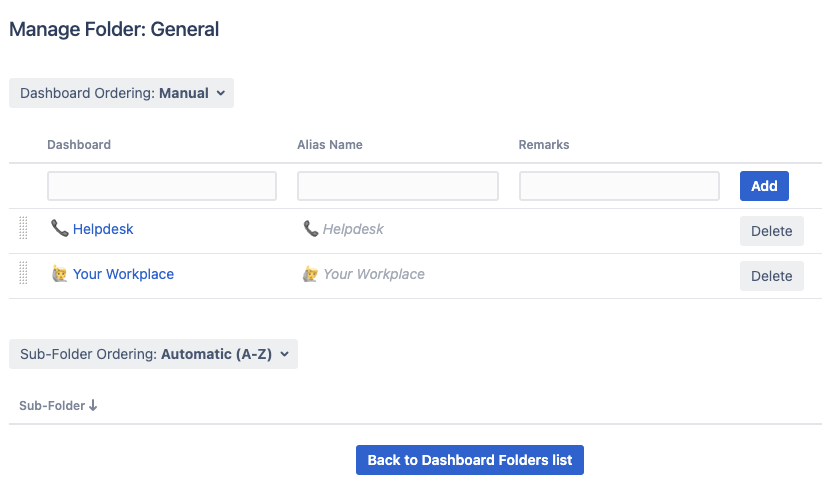Delete the Your Workplace dashboard entry
Screen dimensions: 822x486
[x=771, y=276]
